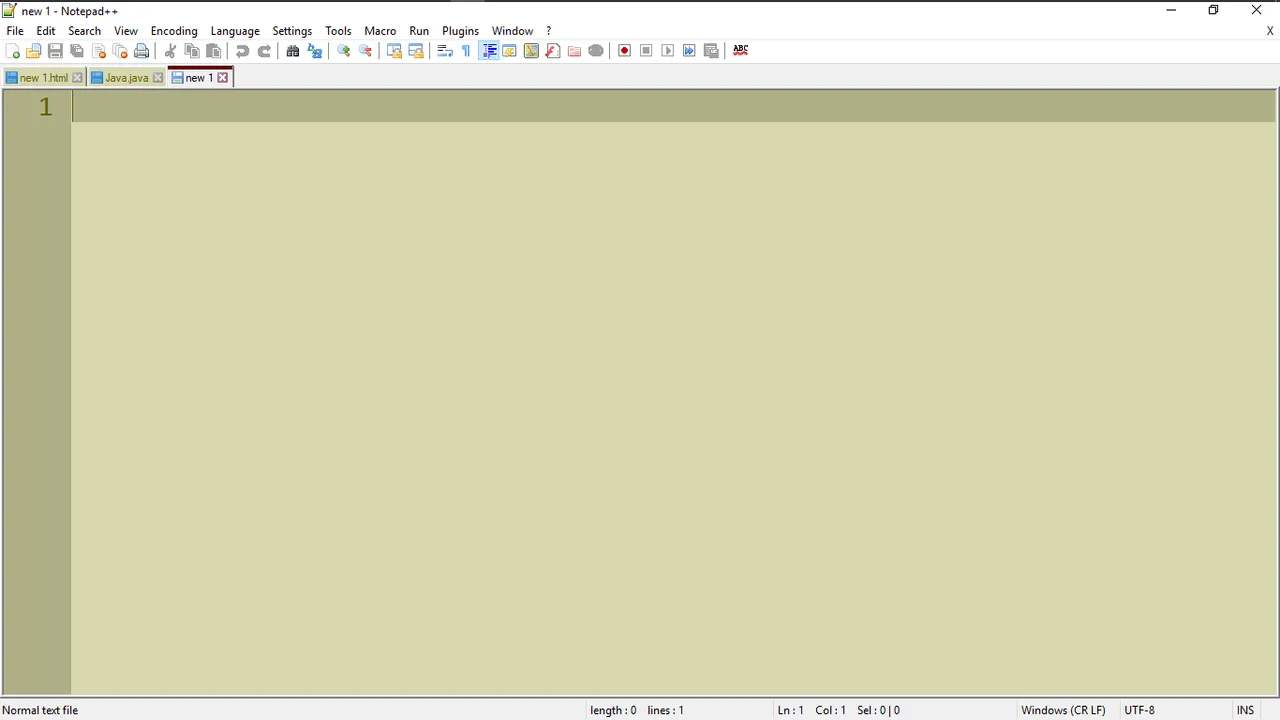Viewport: 1280px width, 720px height.
Task: Open Find with the binoculars icon
Action: pyautogui.click(x=293, y=51)
